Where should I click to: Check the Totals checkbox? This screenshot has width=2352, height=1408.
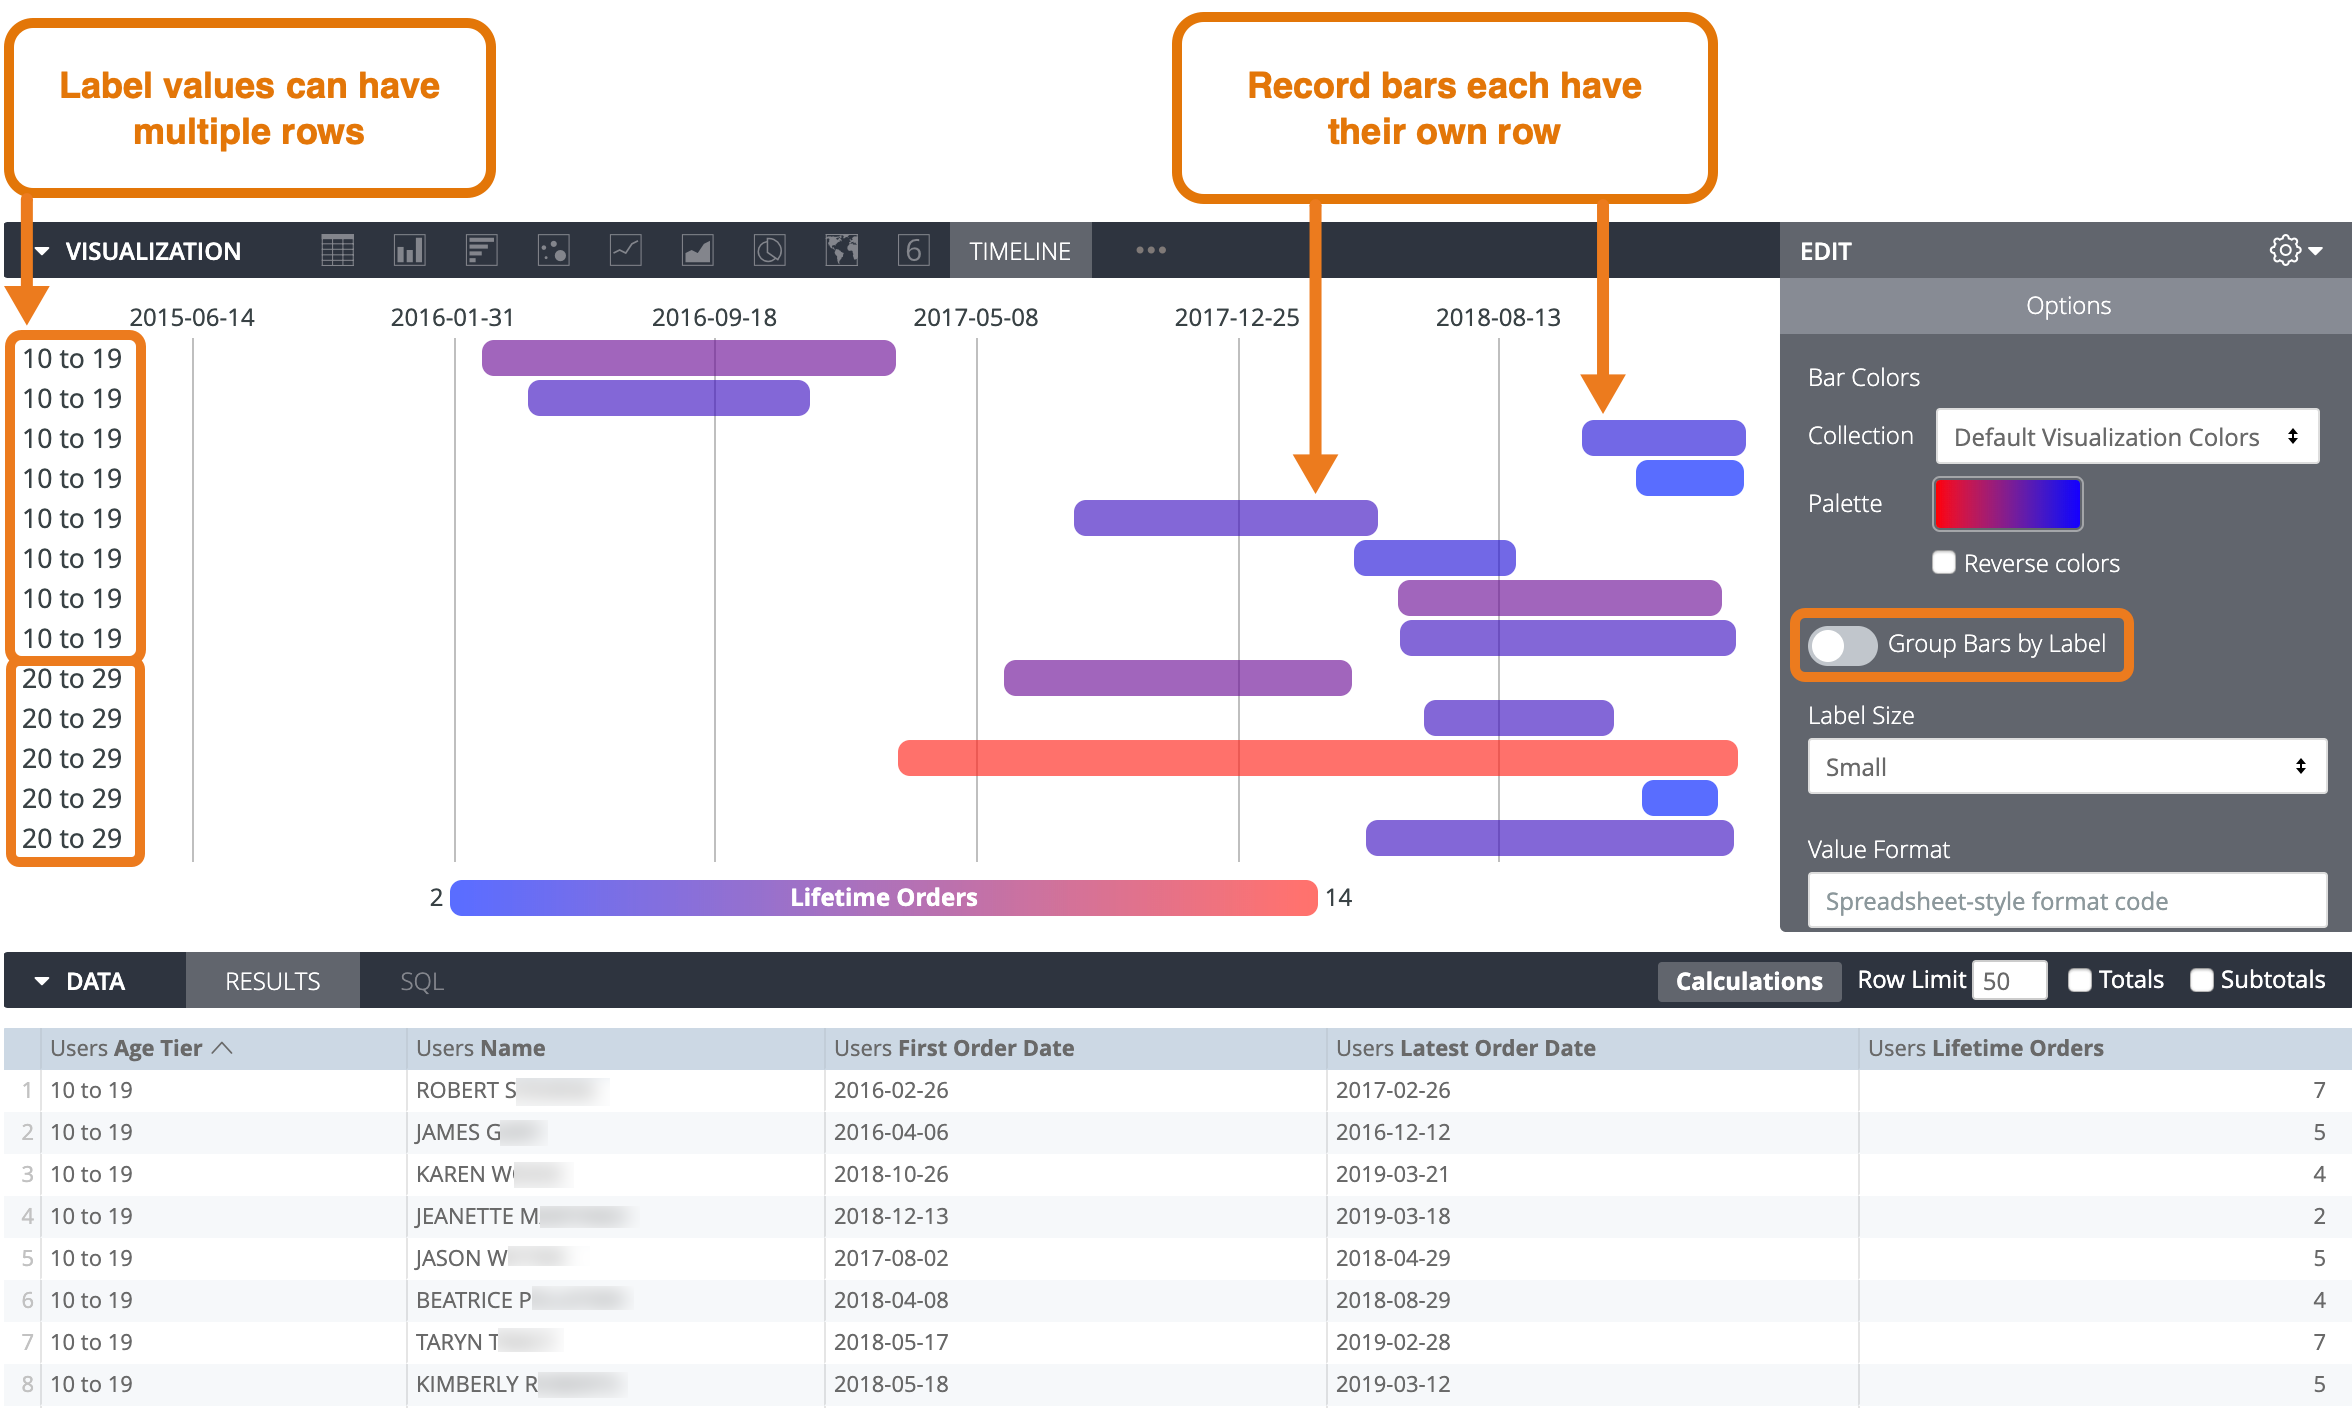pos(2080,980)
